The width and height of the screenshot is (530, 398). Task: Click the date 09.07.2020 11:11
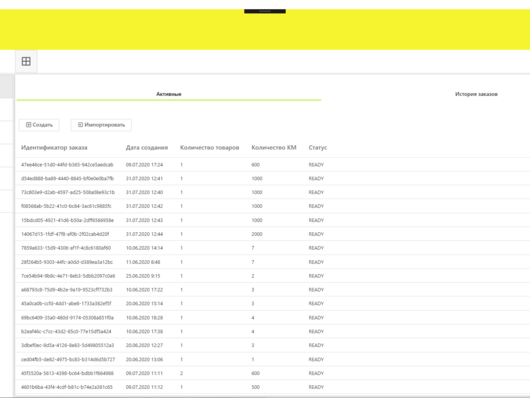[x=144, y=373]
